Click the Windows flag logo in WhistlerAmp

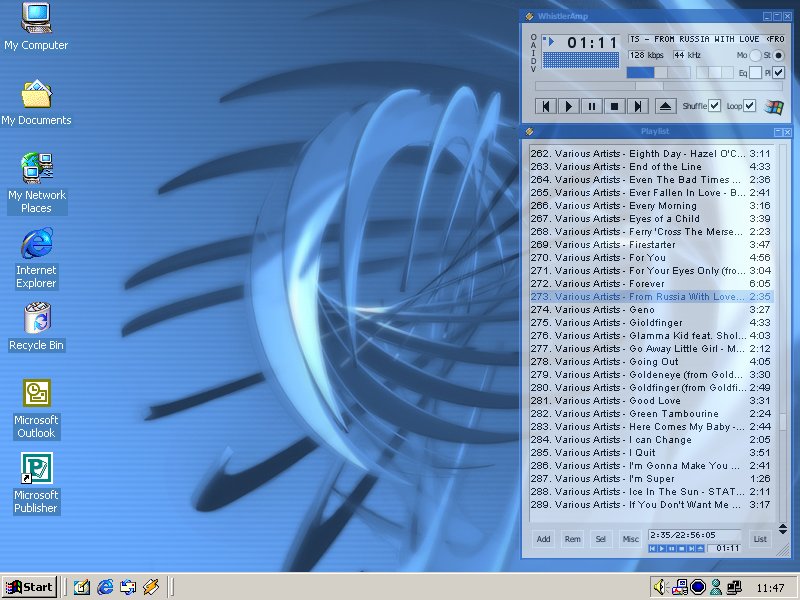coord(774,106)
